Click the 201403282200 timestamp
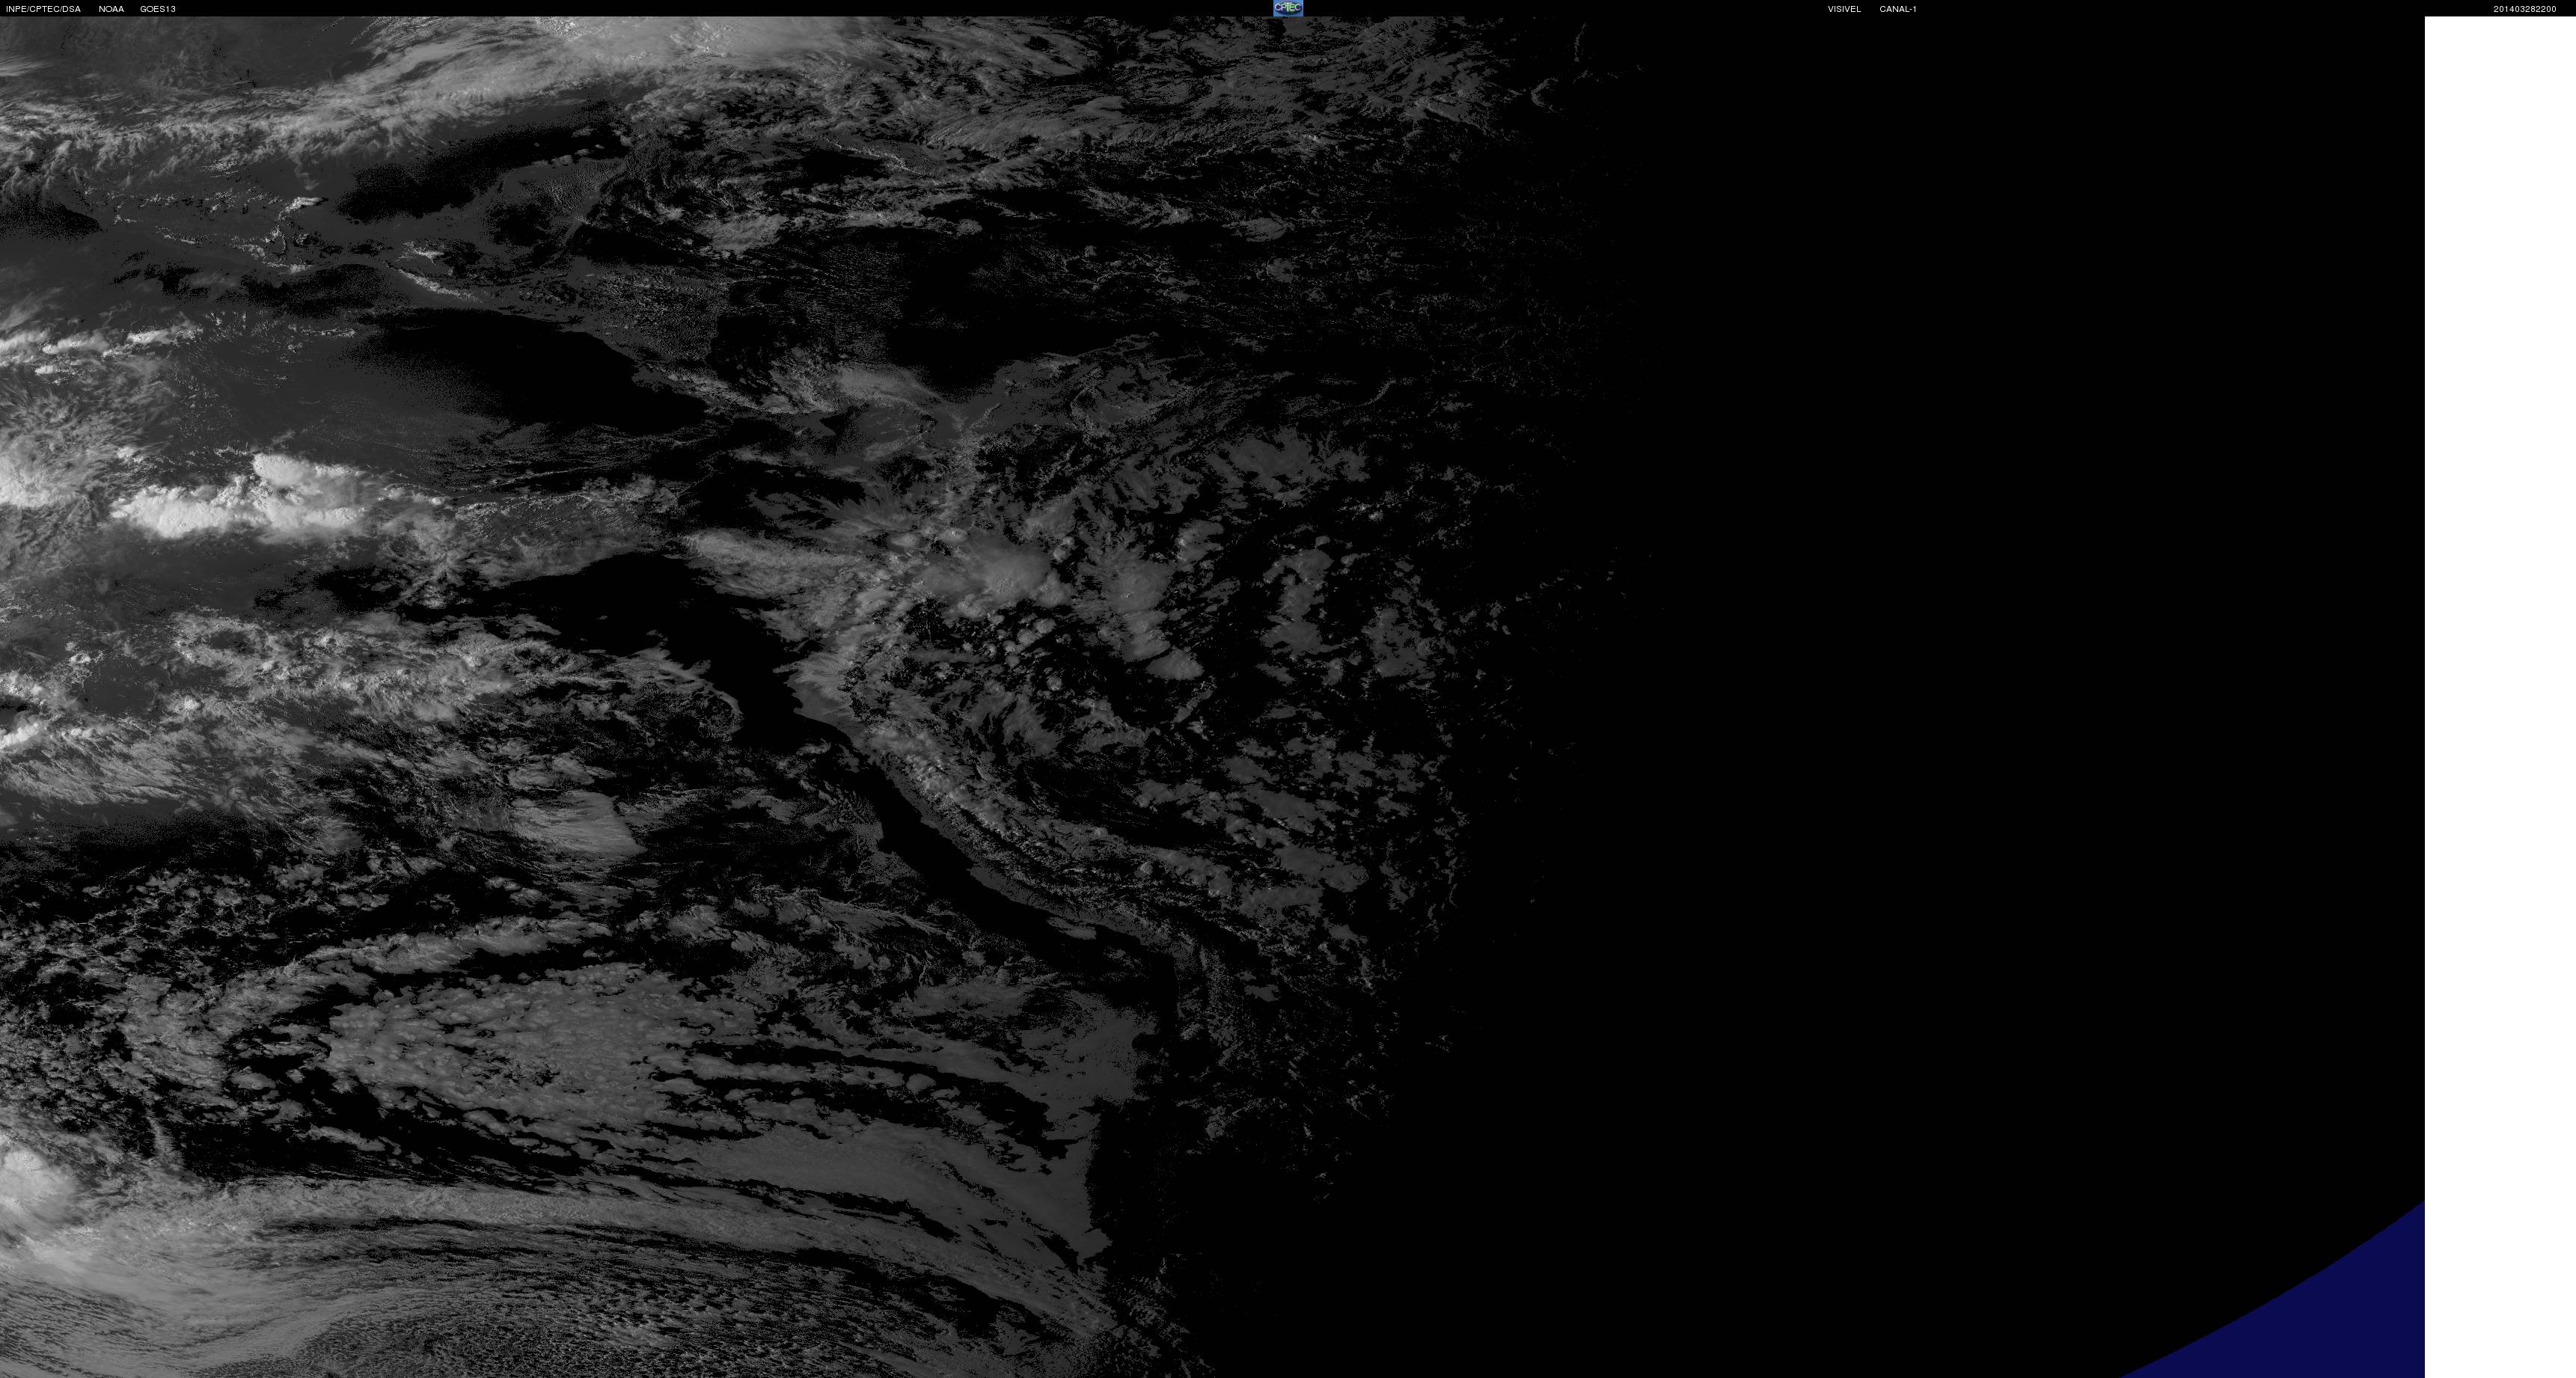Viewport: 2576px width, 1378px height. (x=2524, y=9)
